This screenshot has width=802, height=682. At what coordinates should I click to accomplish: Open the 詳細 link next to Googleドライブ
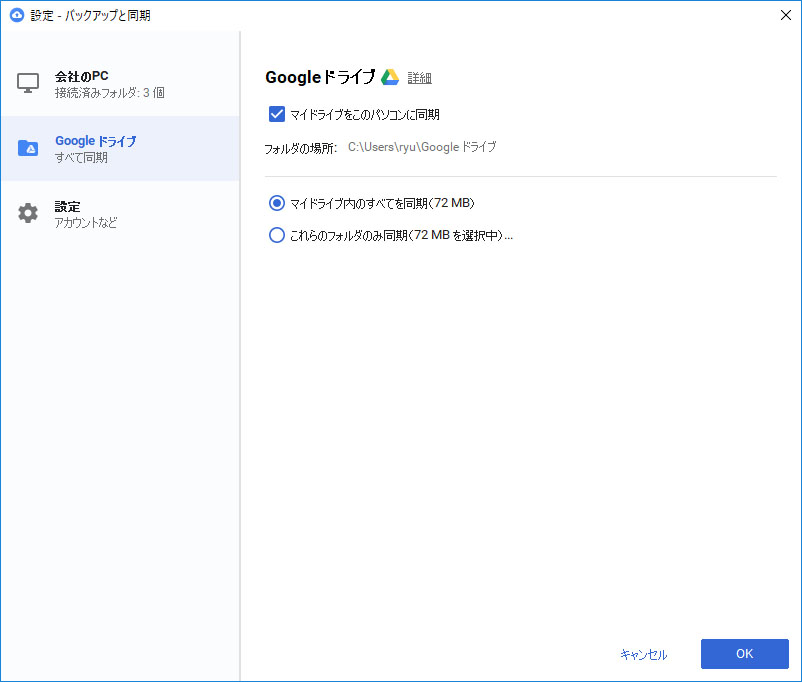[419, 77]
